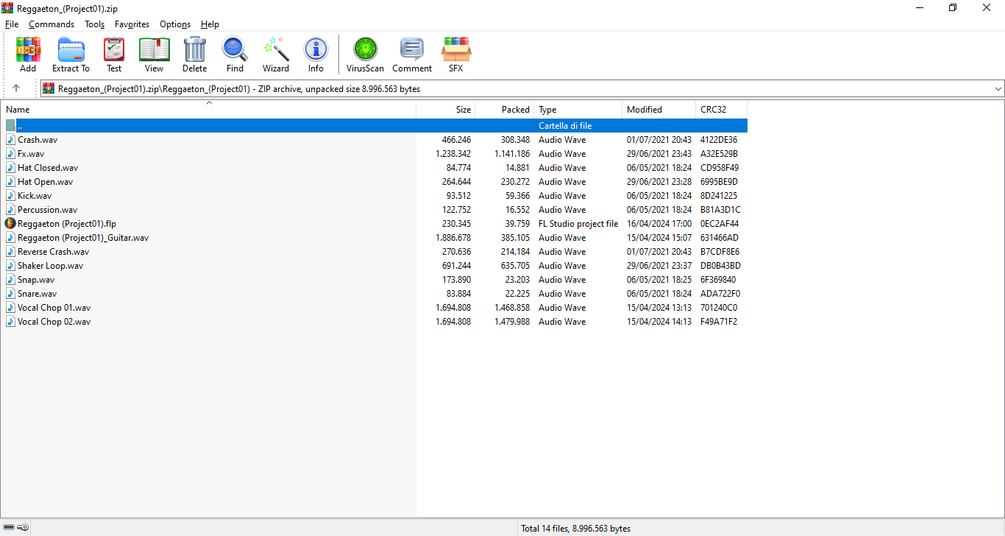Click the WinRAR icon in title bar
Screen dimensions: 1005x536
[8, 8]
